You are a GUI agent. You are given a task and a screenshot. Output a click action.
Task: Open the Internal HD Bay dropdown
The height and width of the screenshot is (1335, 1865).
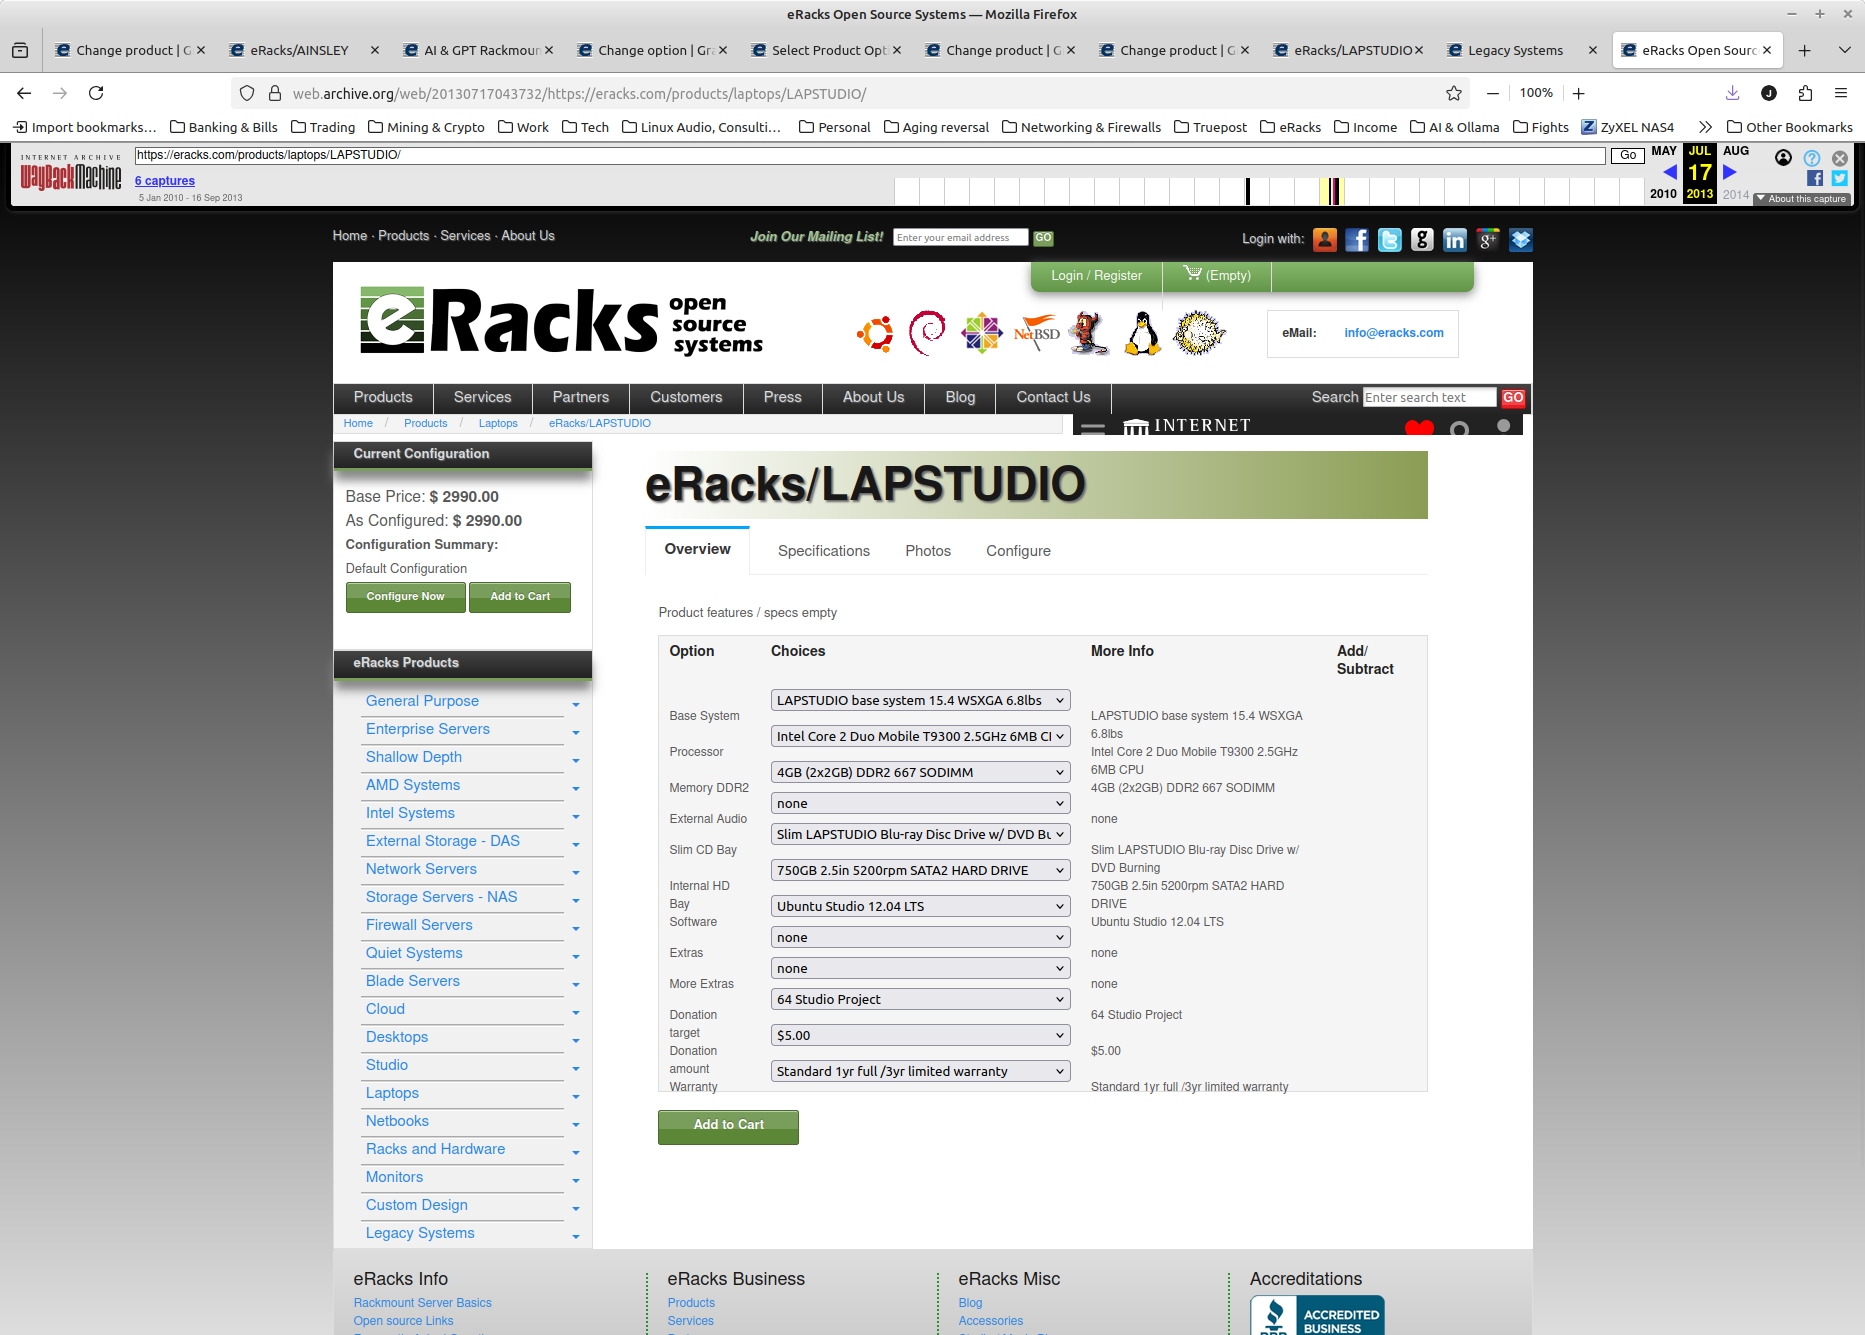tap(921, 870)
